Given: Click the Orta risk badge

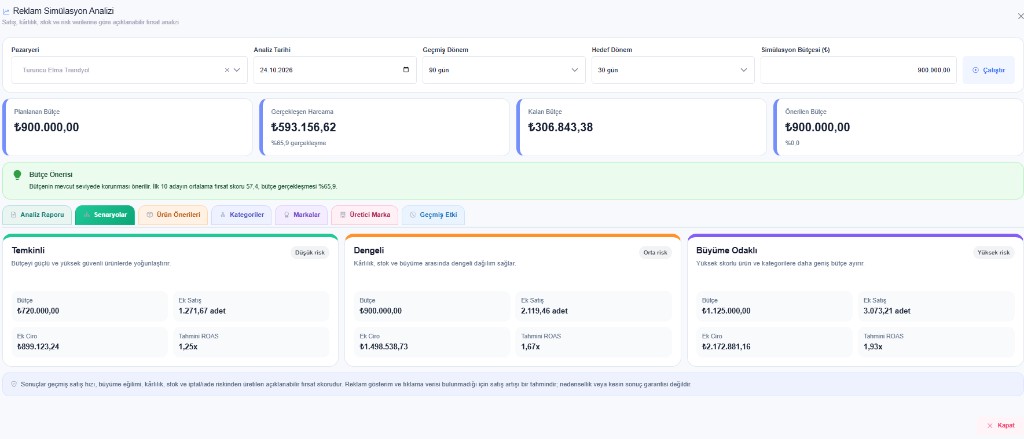Looking at the screenshot, I should click(655, 253).
